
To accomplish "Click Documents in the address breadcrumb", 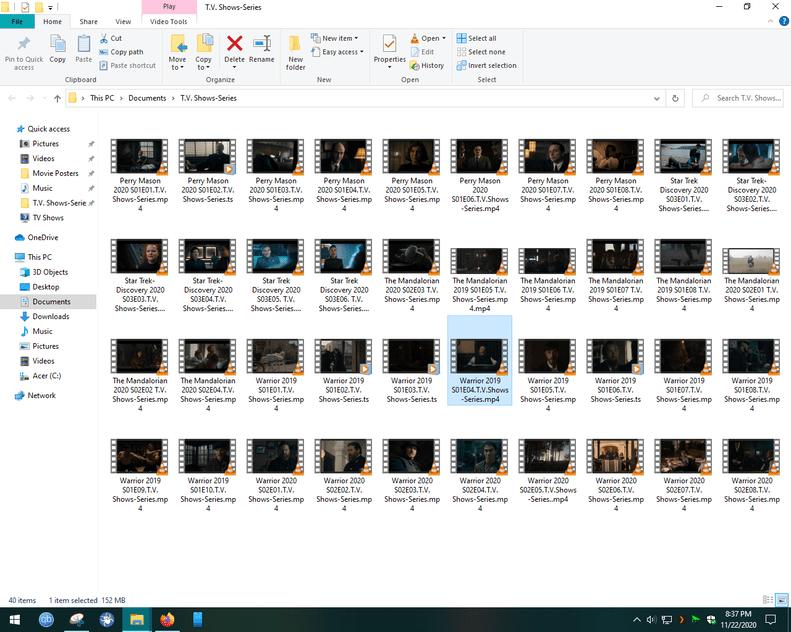I will tap(147, 98).
